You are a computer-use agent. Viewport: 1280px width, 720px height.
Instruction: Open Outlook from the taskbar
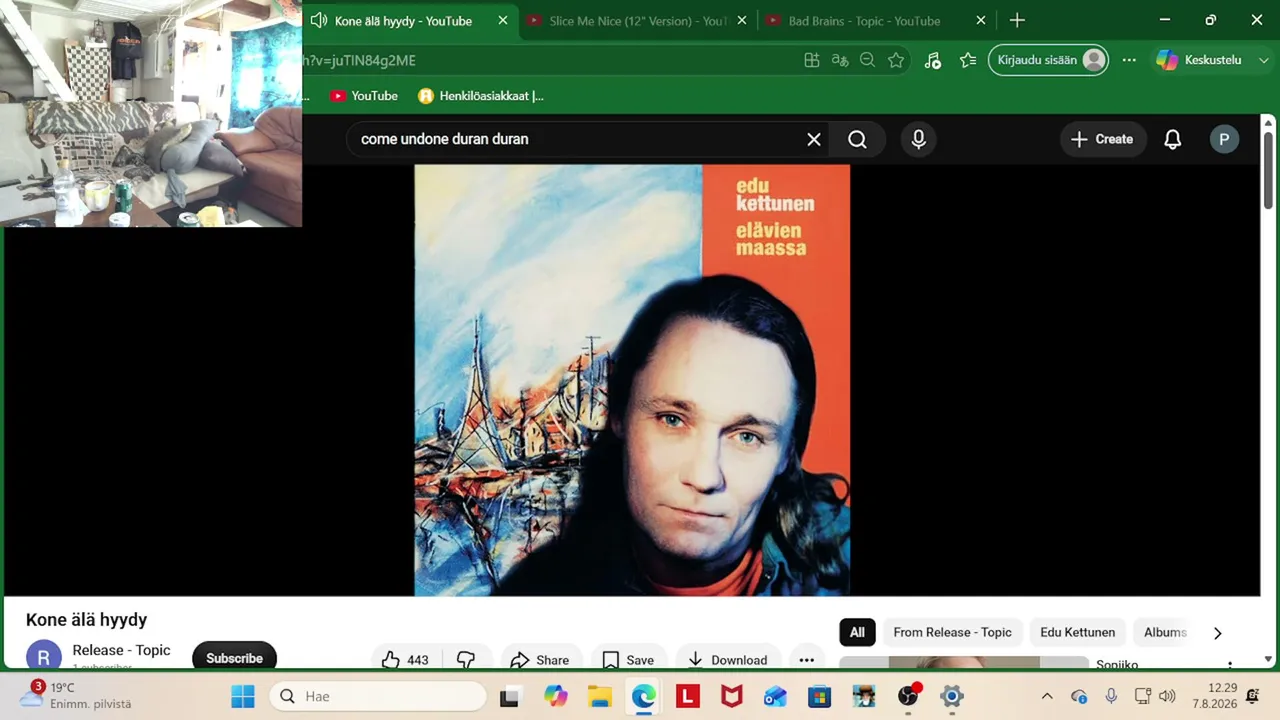point(775,696)
